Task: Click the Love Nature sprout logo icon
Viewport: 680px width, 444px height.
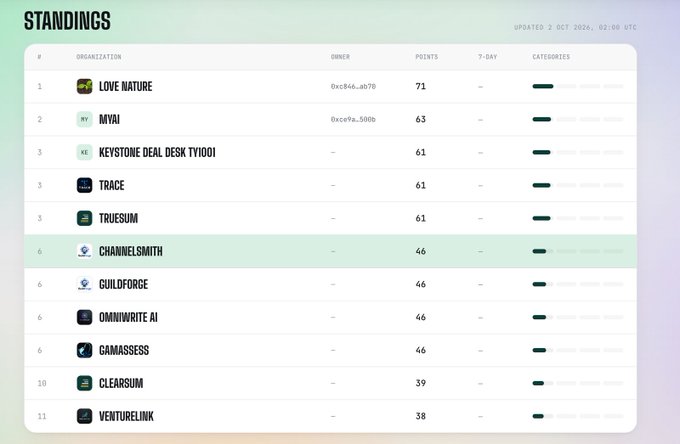Action: coord(85,86)
